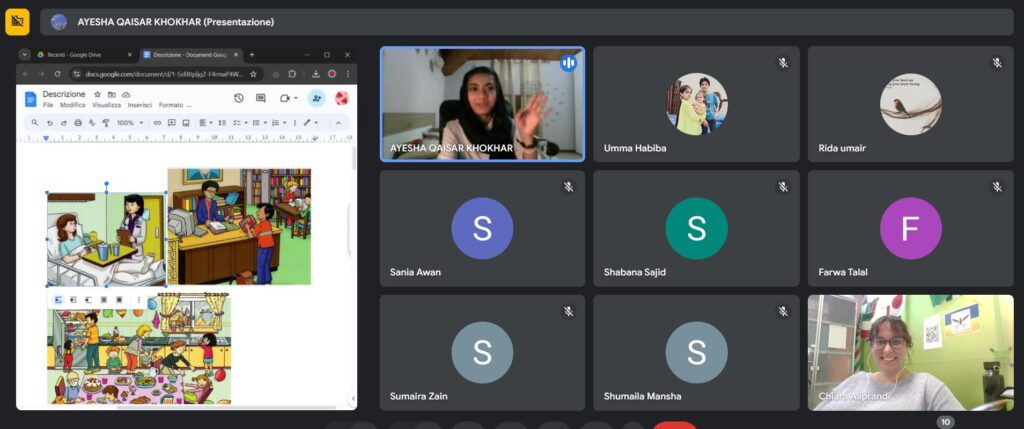
Task: Open the Inserisci menu
Action: pos(139,105)
